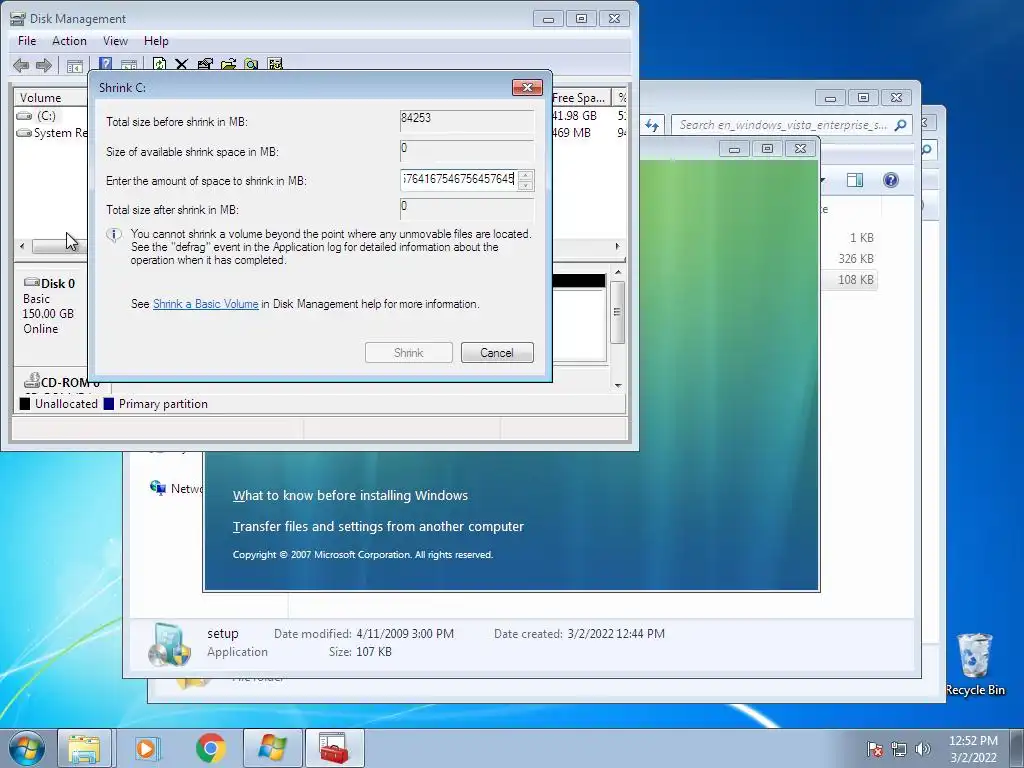Click the black X delete toolbar icon
The width and height of the screenshot is (1024, 768).
[182, 64]
